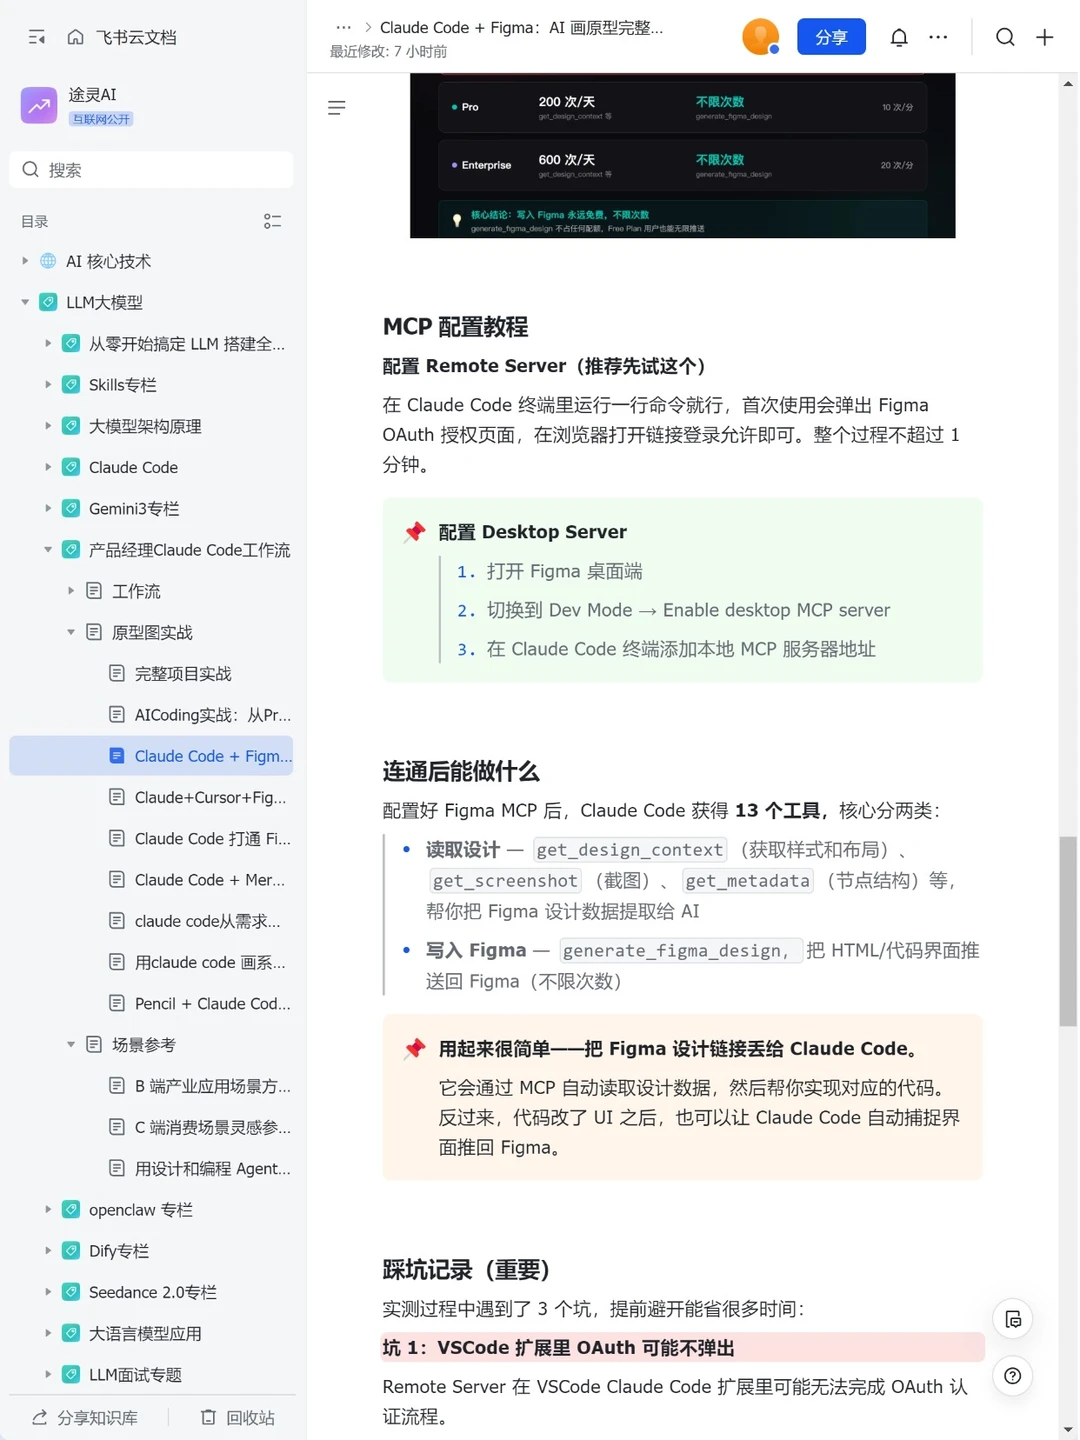Expand the Skills专栏 node
Viewport: 1080px width, 1440px height.
click(48, 384)
